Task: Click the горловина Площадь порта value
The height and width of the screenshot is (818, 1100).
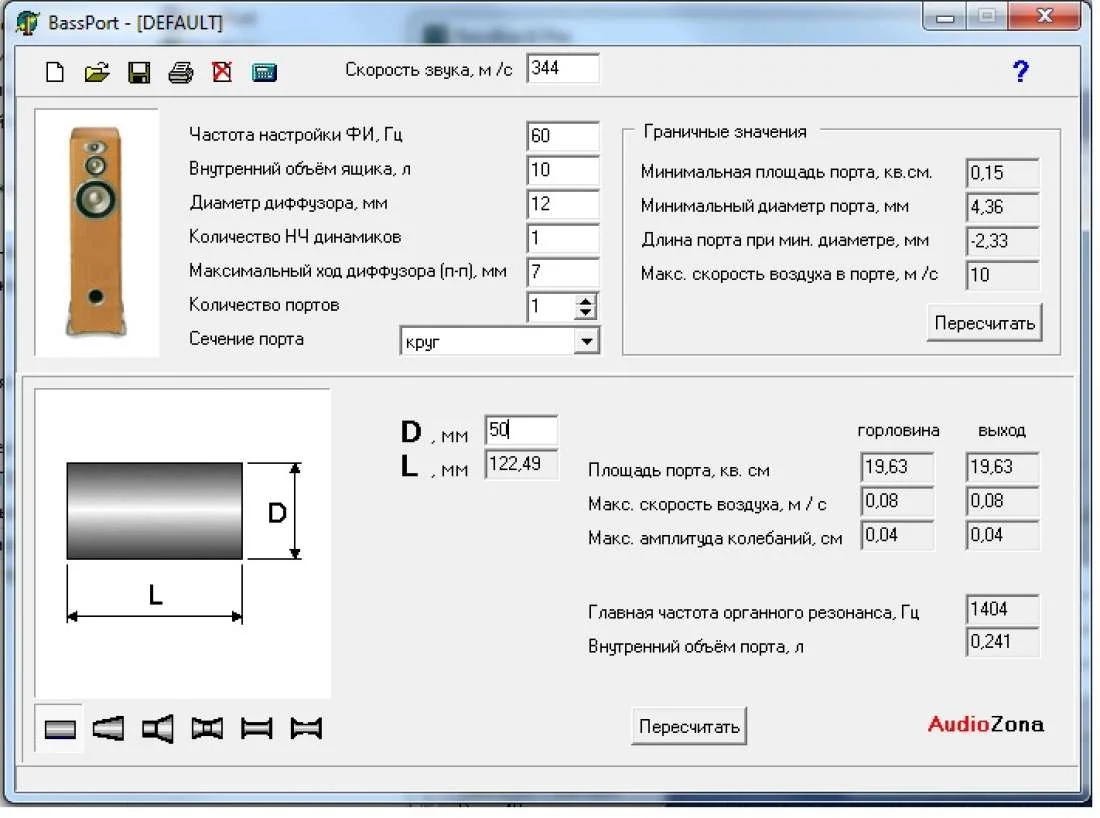Action: click(897, 467)
